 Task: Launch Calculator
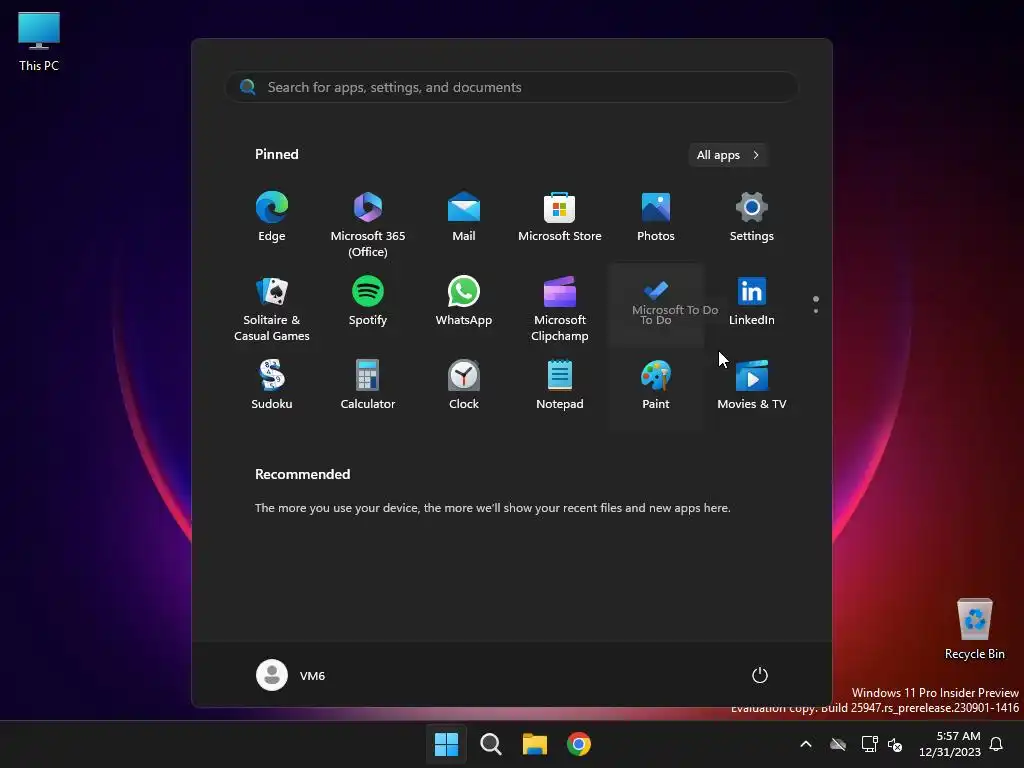[368, 385]
